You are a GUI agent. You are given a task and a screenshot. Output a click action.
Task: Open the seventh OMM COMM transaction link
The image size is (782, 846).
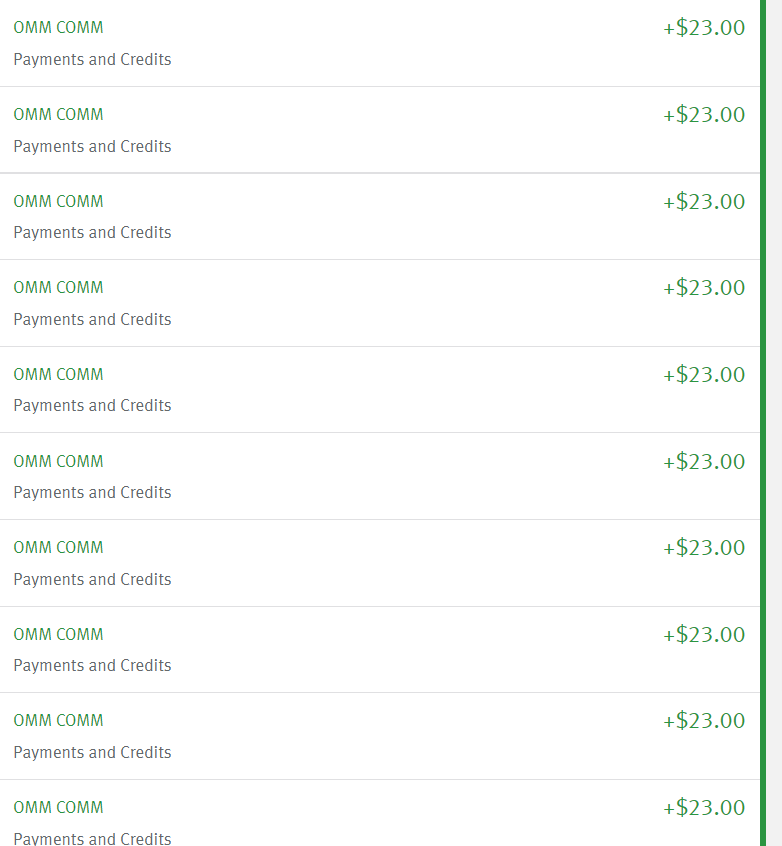58,548
